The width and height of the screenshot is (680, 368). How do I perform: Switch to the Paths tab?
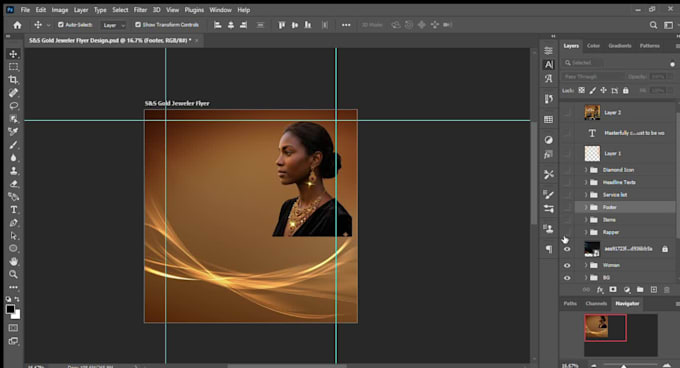pos(570,303)
